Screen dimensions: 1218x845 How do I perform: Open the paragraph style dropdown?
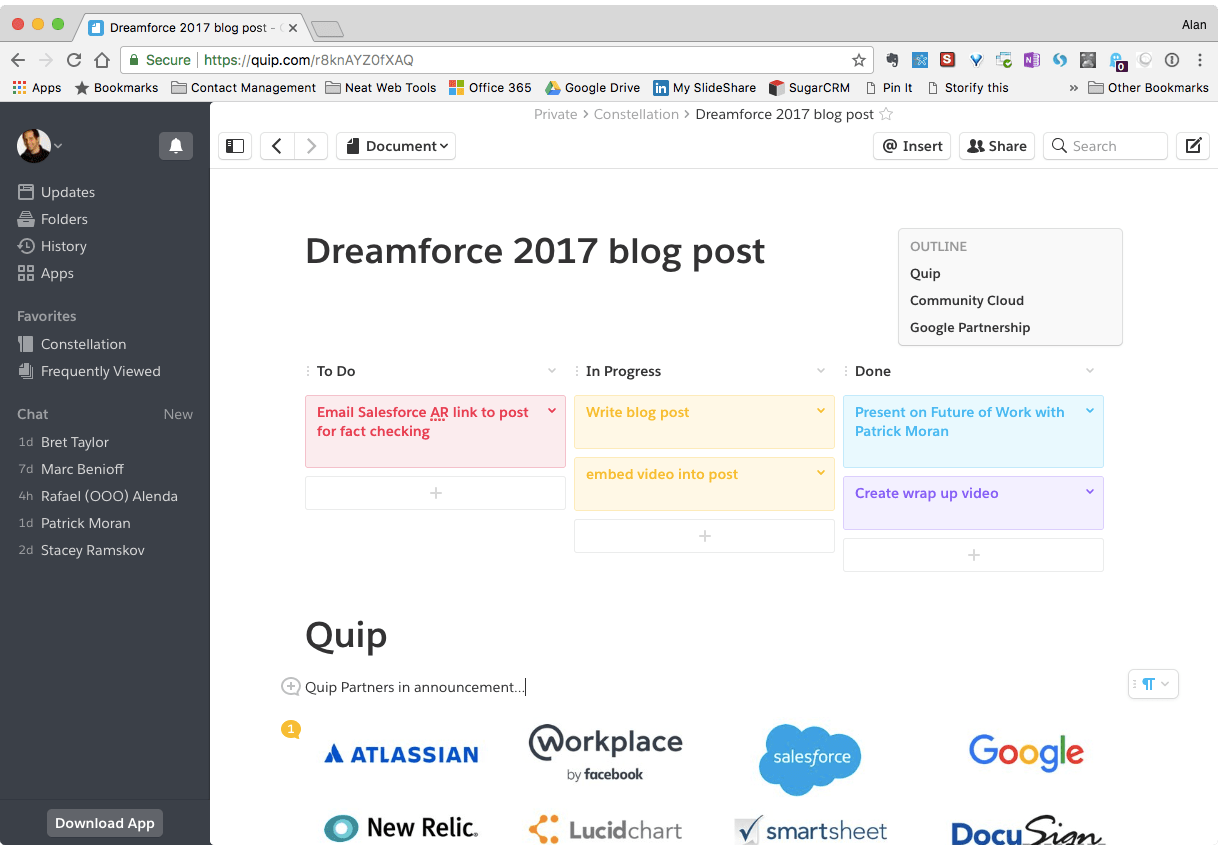1152,684
